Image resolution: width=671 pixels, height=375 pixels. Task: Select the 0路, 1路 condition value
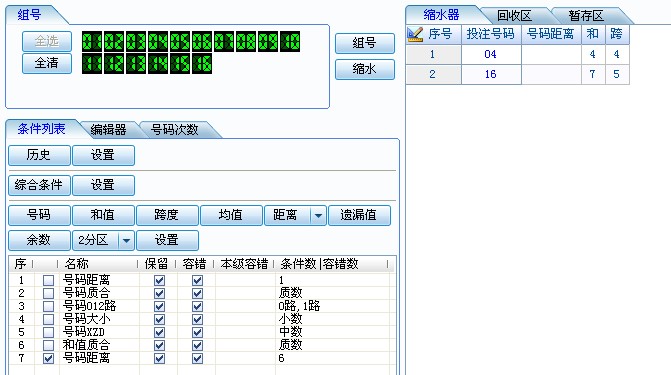(x=299, y=306)
